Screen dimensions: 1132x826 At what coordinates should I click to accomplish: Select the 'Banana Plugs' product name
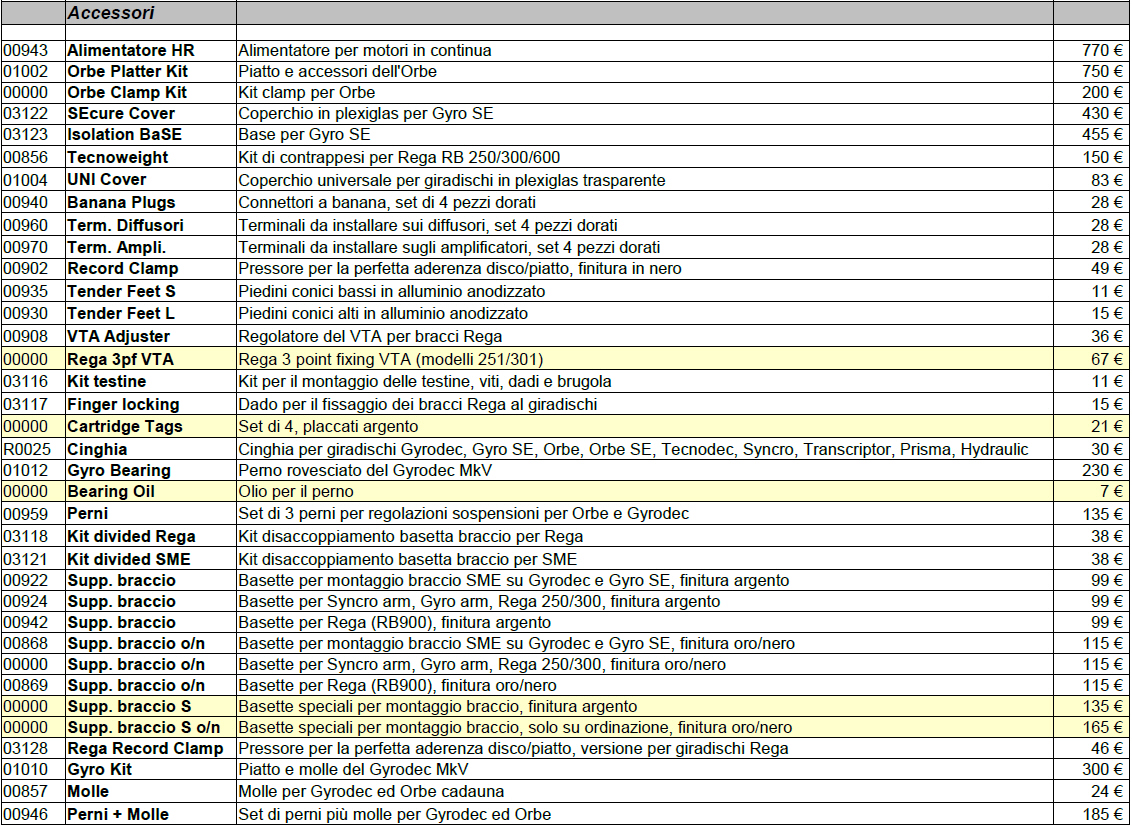121,202
